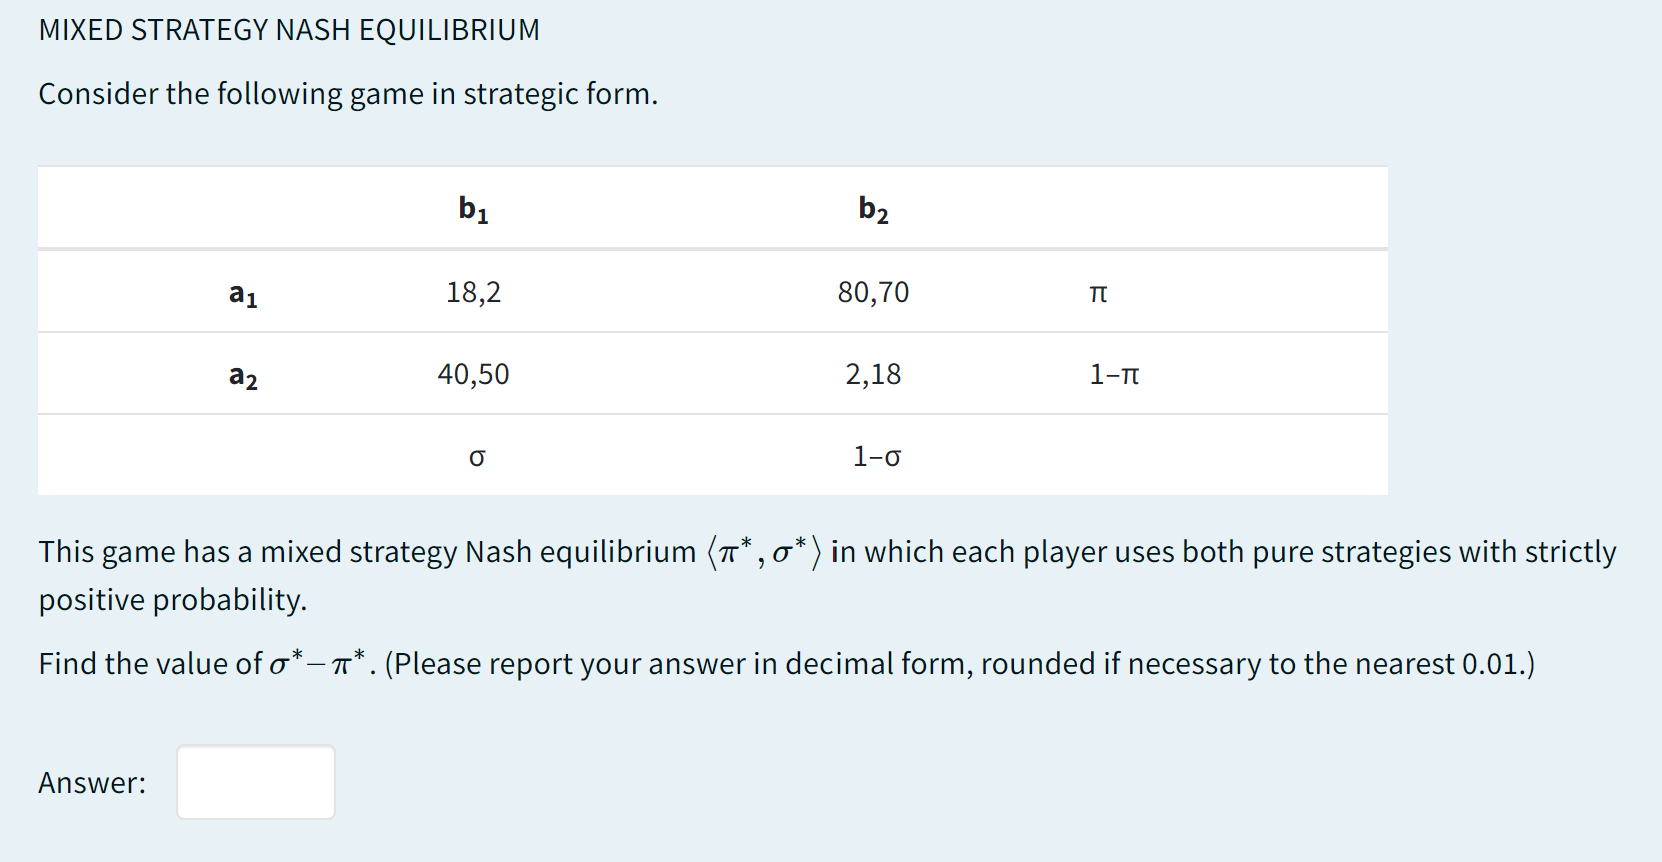The height and width of the screenshot is (862, 1662).
Task: Click the π probability label
Action: pos(1097,291)
